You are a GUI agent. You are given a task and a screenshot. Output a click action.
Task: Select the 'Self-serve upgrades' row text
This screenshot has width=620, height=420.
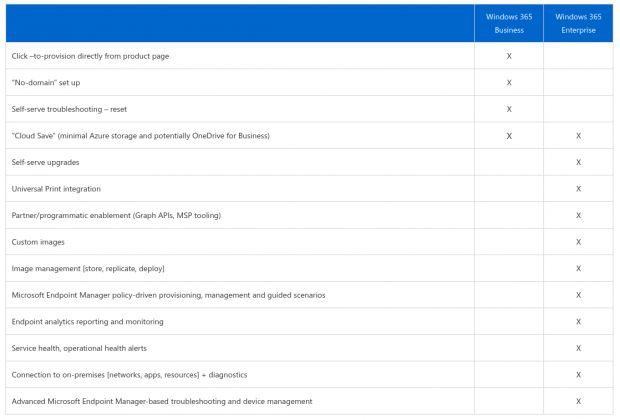(x=45, y=162)
